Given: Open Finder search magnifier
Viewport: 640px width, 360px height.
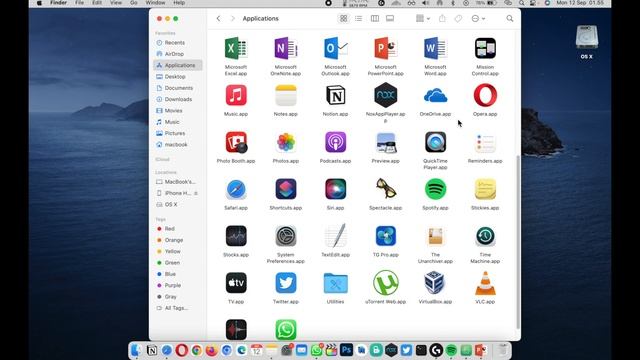Looking at the screenshot, I should tap(510, 18).
